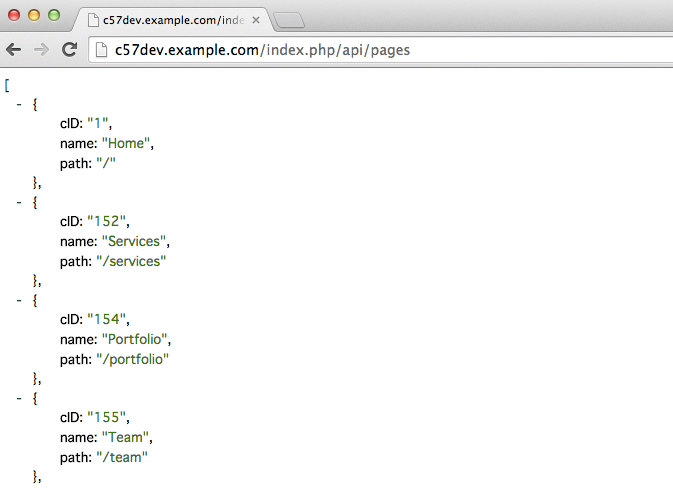Click the browser forward arrow
Viewport: 673px width, 488px height.
(41, 49)
